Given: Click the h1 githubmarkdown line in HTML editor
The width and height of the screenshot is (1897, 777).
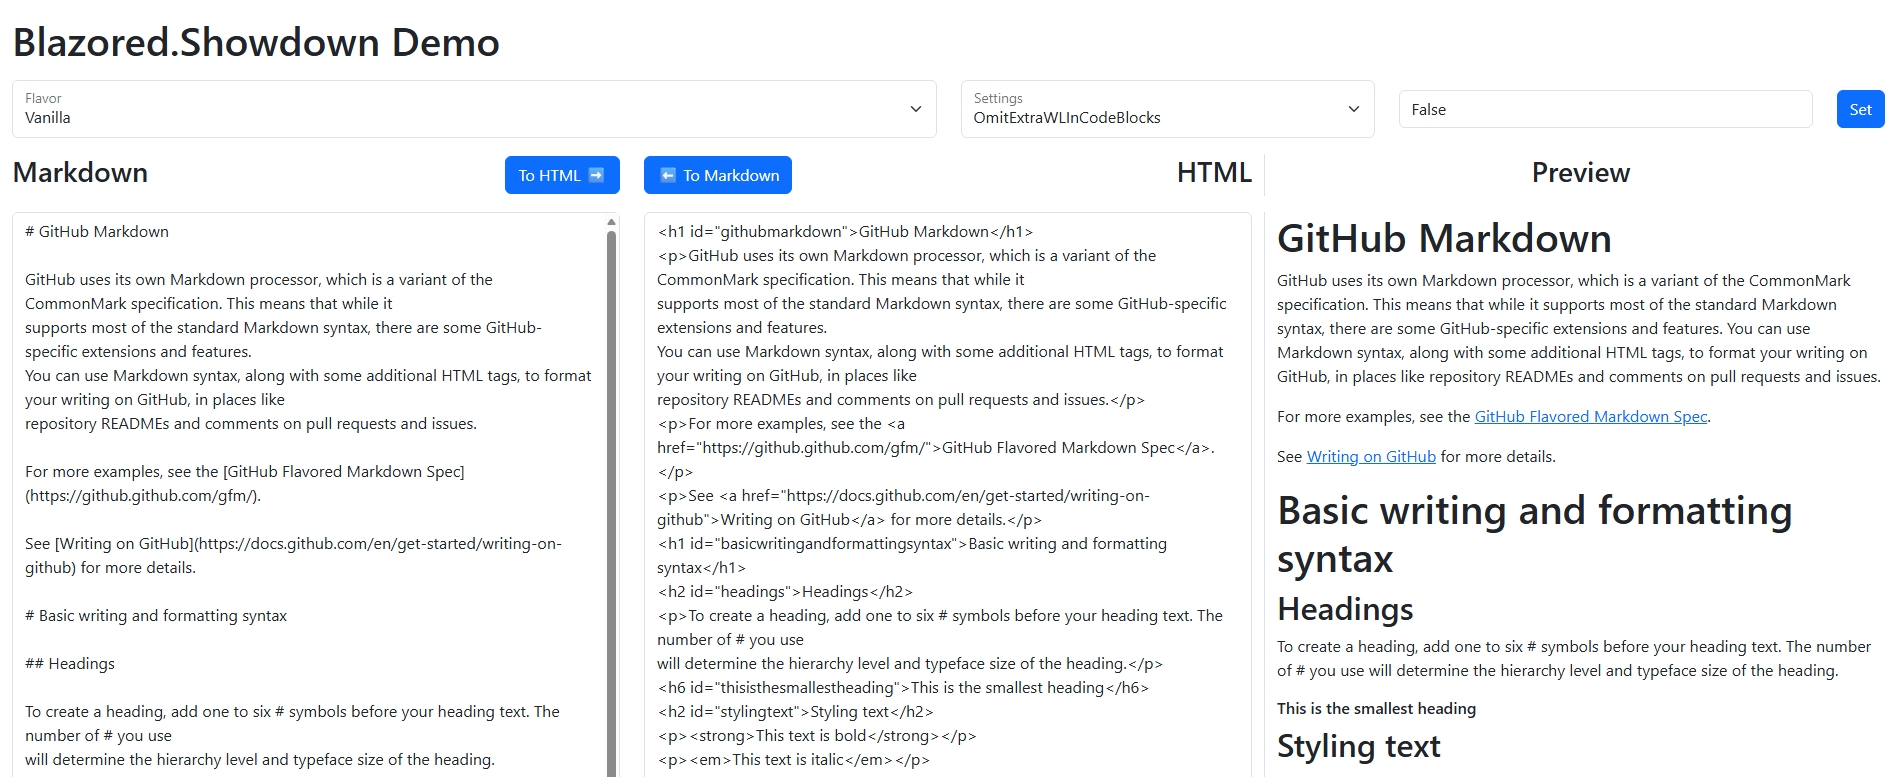Looking at the screenshot, I should [845, 231].
